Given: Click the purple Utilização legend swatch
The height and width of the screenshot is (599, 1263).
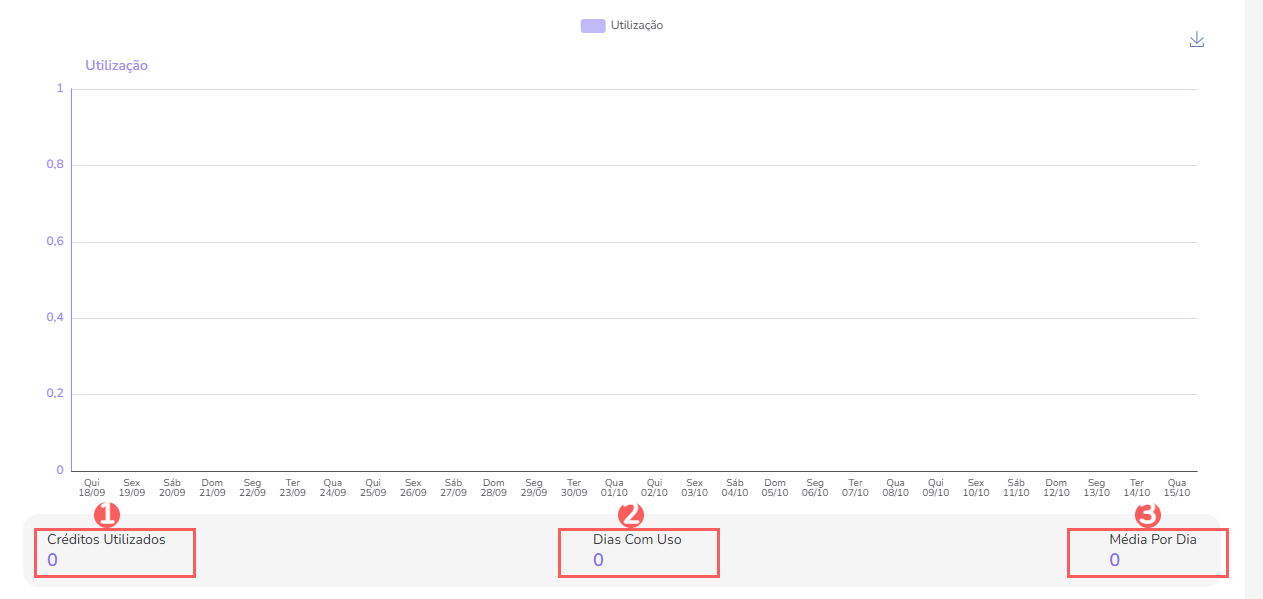Looking at the screenshot, I should pyautogui.click(x=592, y=25).
